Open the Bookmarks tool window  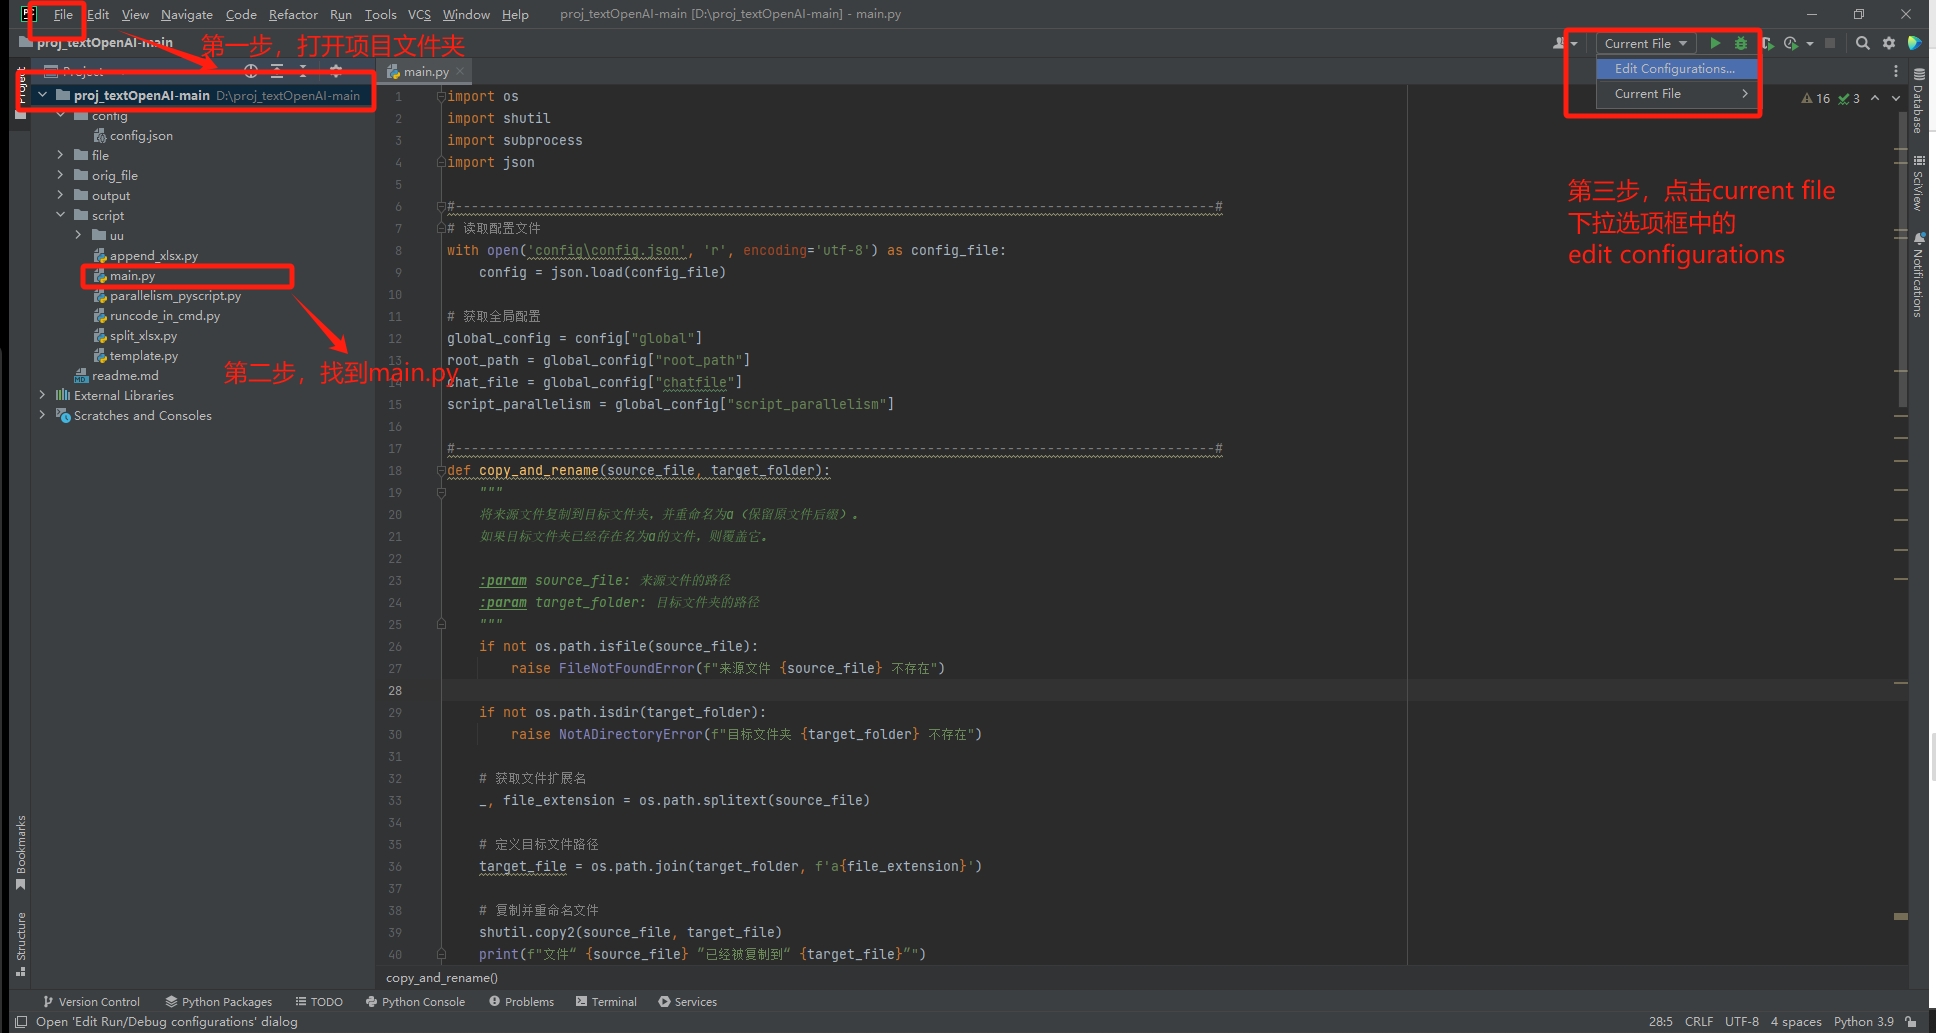(x=21, y=852)
